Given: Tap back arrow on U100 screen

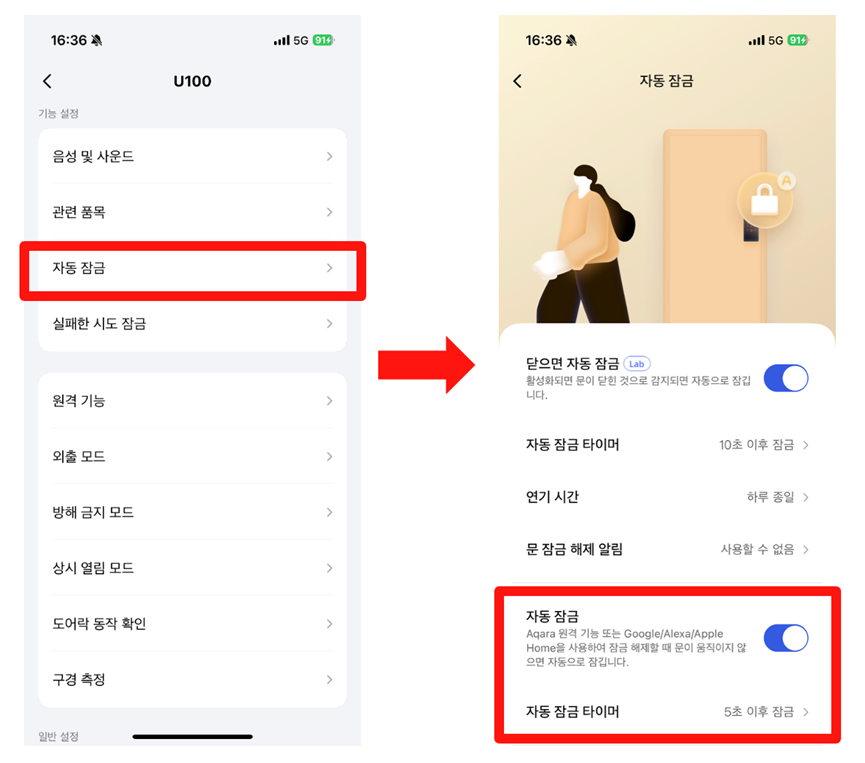Looking at the screenshot, I should tap(47, 81).
